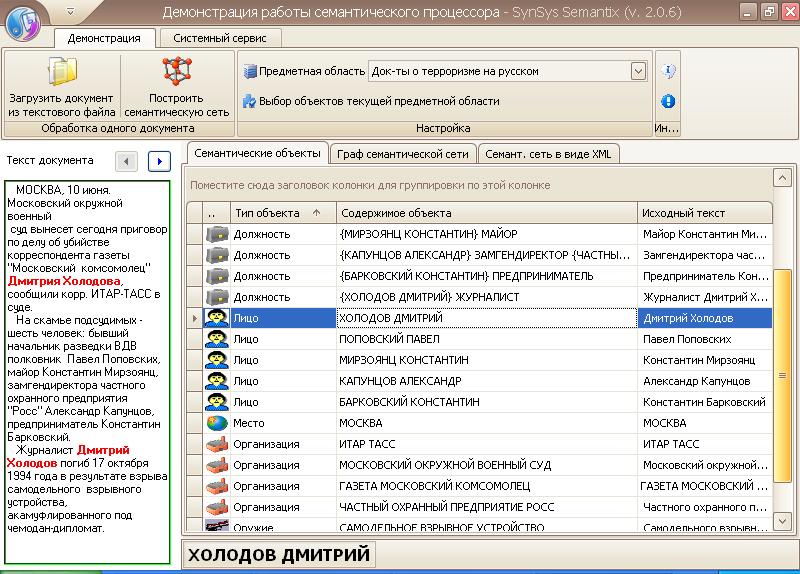The image size is (800, 574).
Task: Restore down the SynSys Semantix window
Action: 769,11
